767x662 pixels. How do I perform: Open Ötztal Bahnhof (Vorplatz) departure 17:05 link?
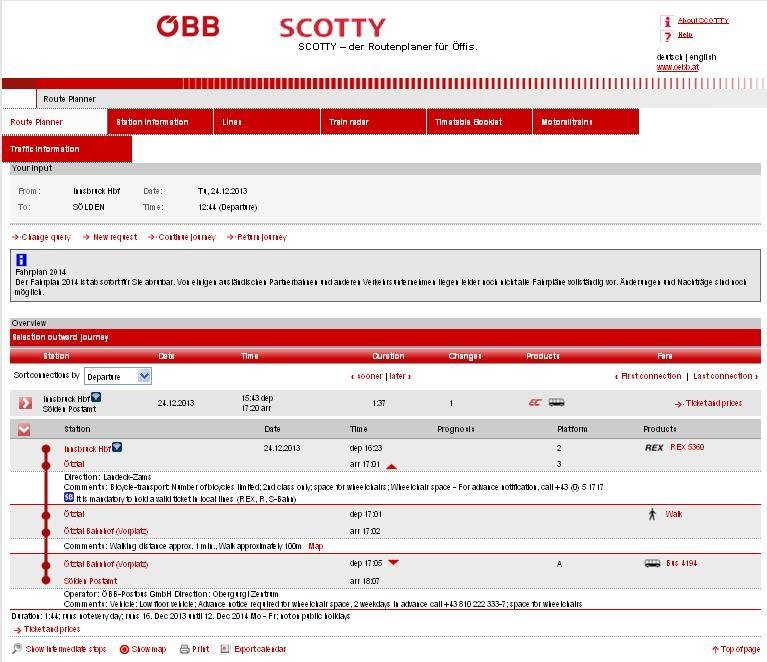click(x=106, y=564)
